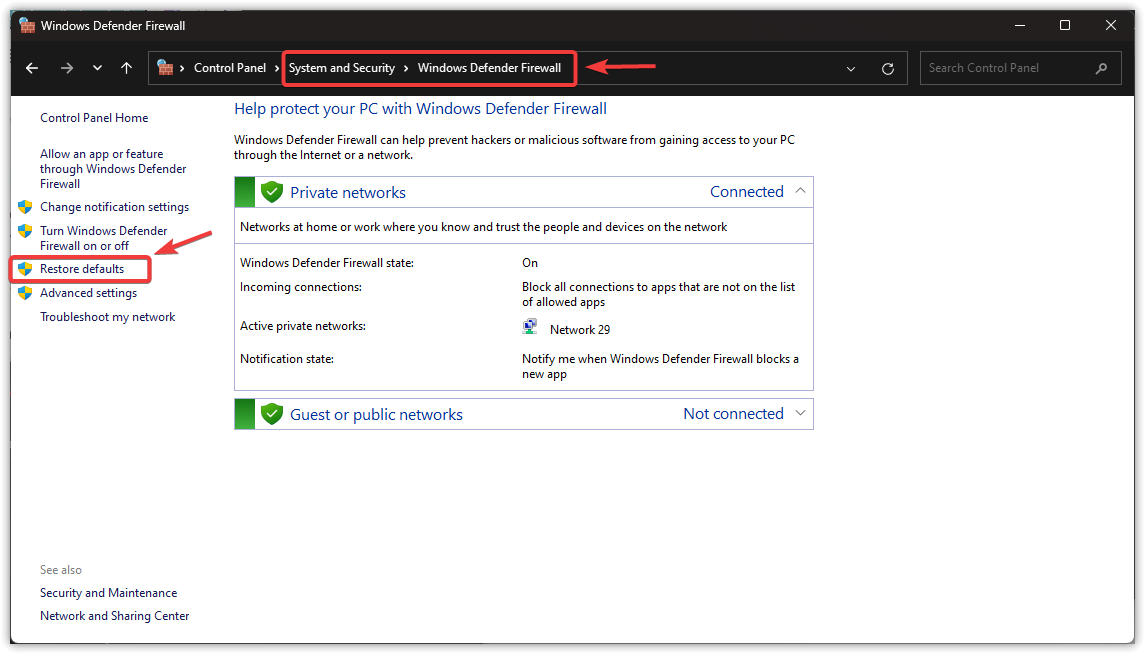
Task: Click the refresh icon in address bar
Action: click(888, 67)
